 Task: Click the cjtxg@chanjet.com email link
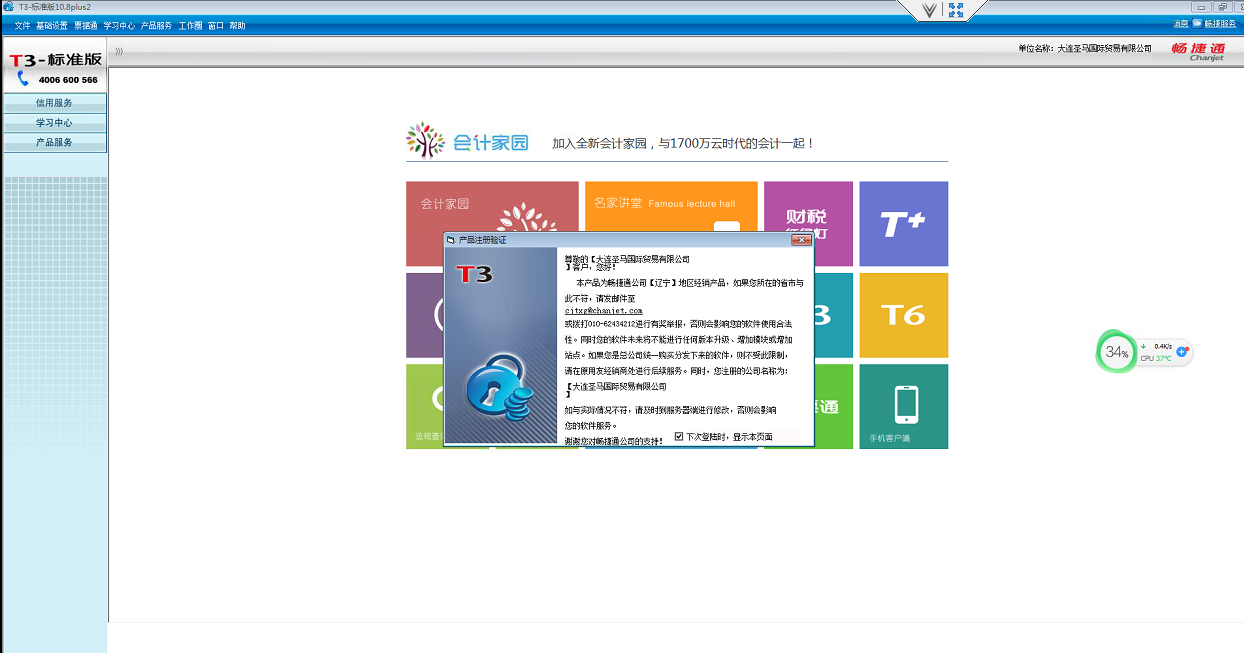click(603, 311)
